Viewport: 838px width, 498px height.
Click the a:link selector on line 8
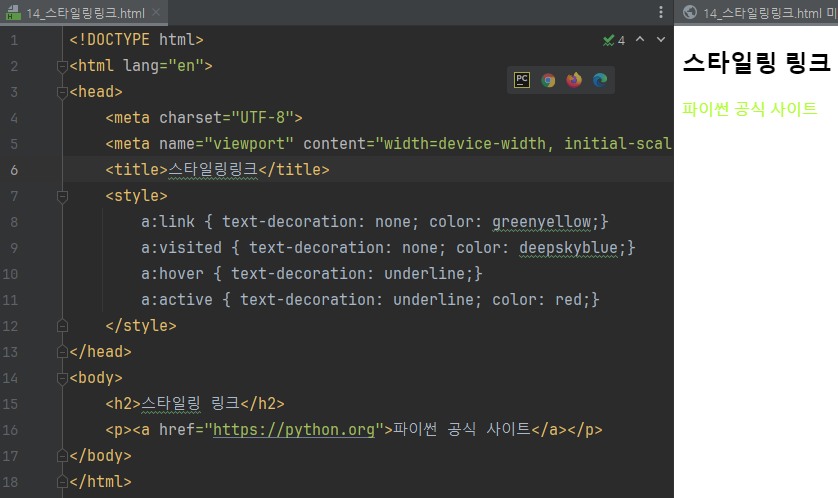[x=168, y=222]
